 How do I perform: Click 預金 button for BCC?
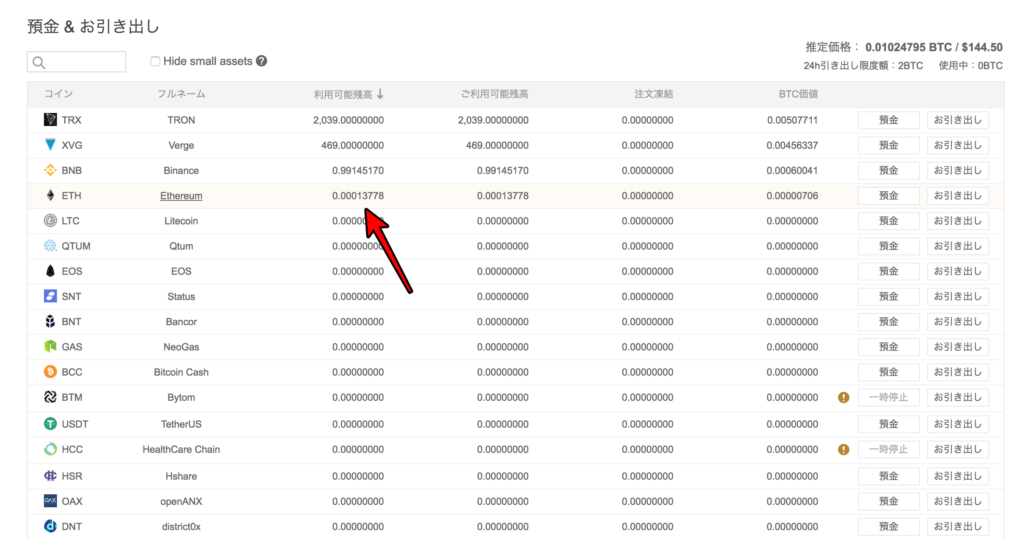coord(888,372)
